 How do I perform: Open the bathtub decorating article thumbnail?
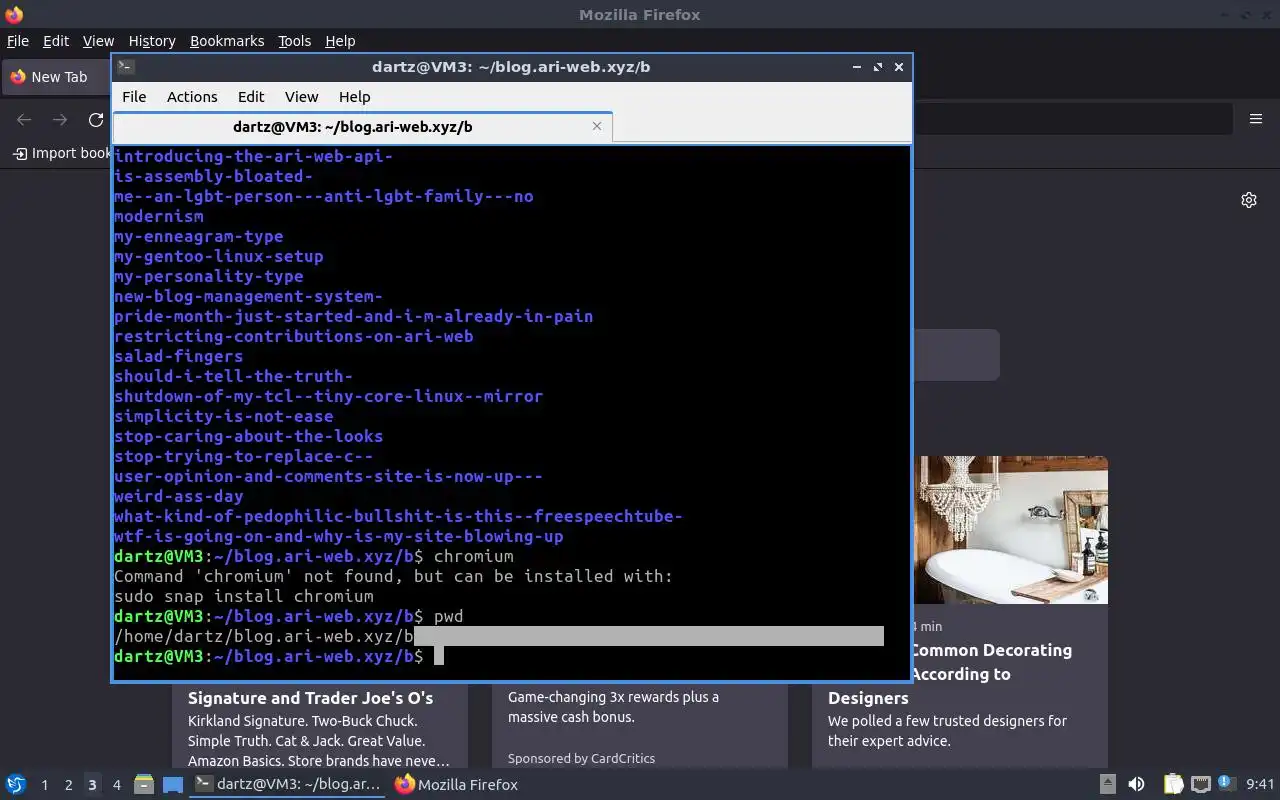coord(1013,530)
